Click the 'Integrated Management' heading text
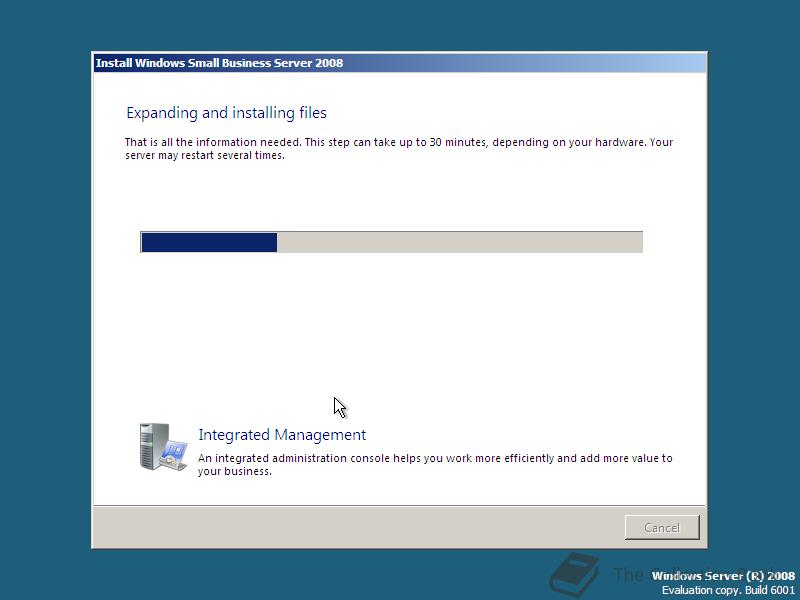The width and height of the screenshot is (800, 600). point(282,435)
